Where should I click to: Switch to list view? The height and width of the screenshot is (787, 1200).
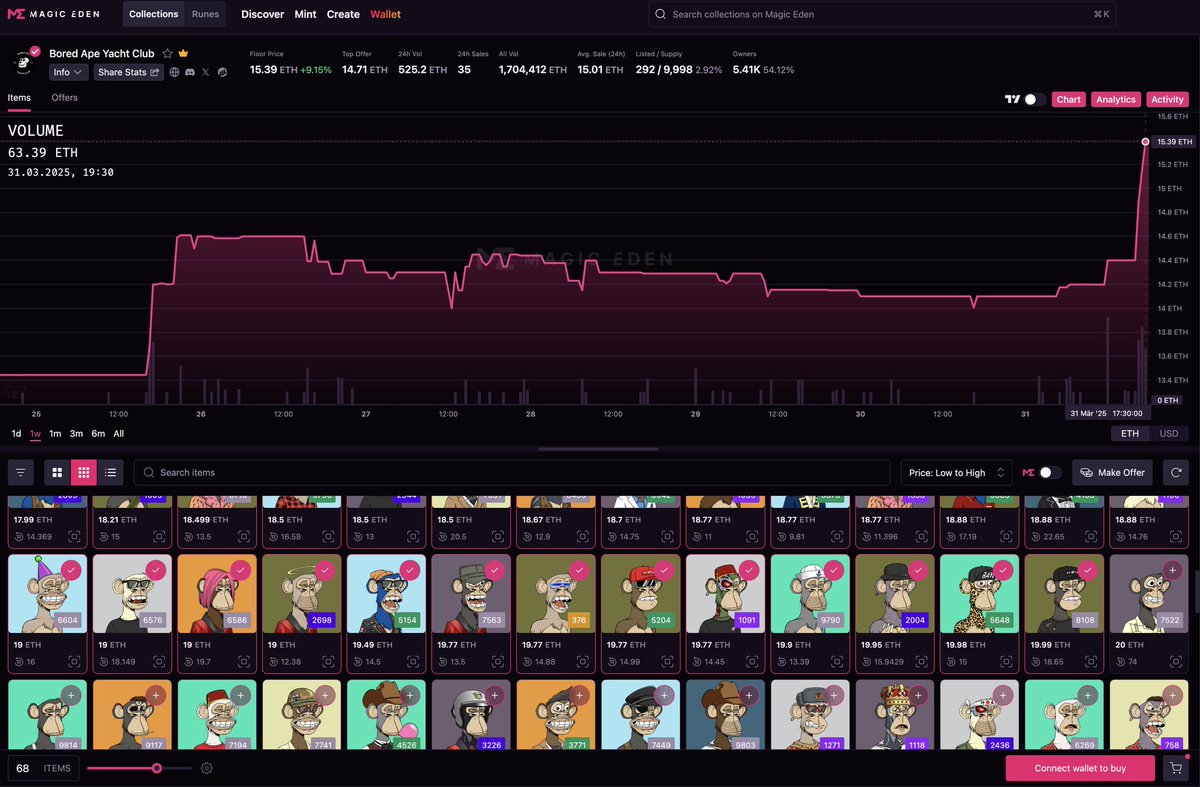tap(110, 472)
